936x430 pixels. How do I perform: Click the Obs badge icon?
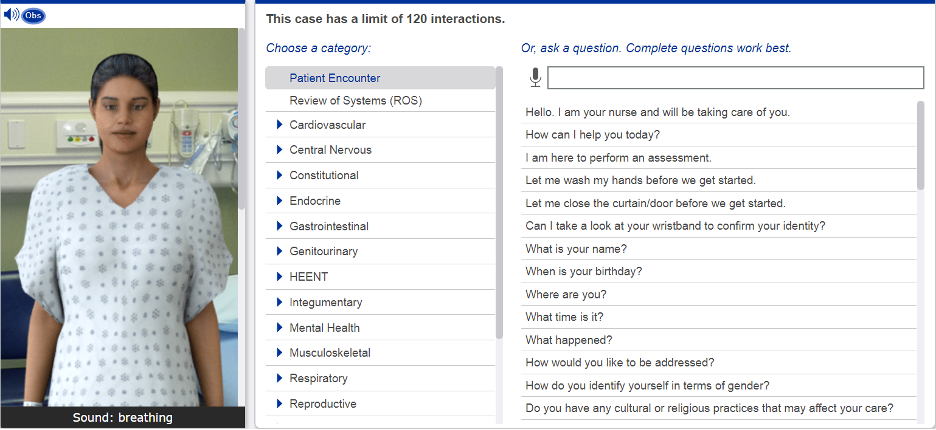[33, 15]
